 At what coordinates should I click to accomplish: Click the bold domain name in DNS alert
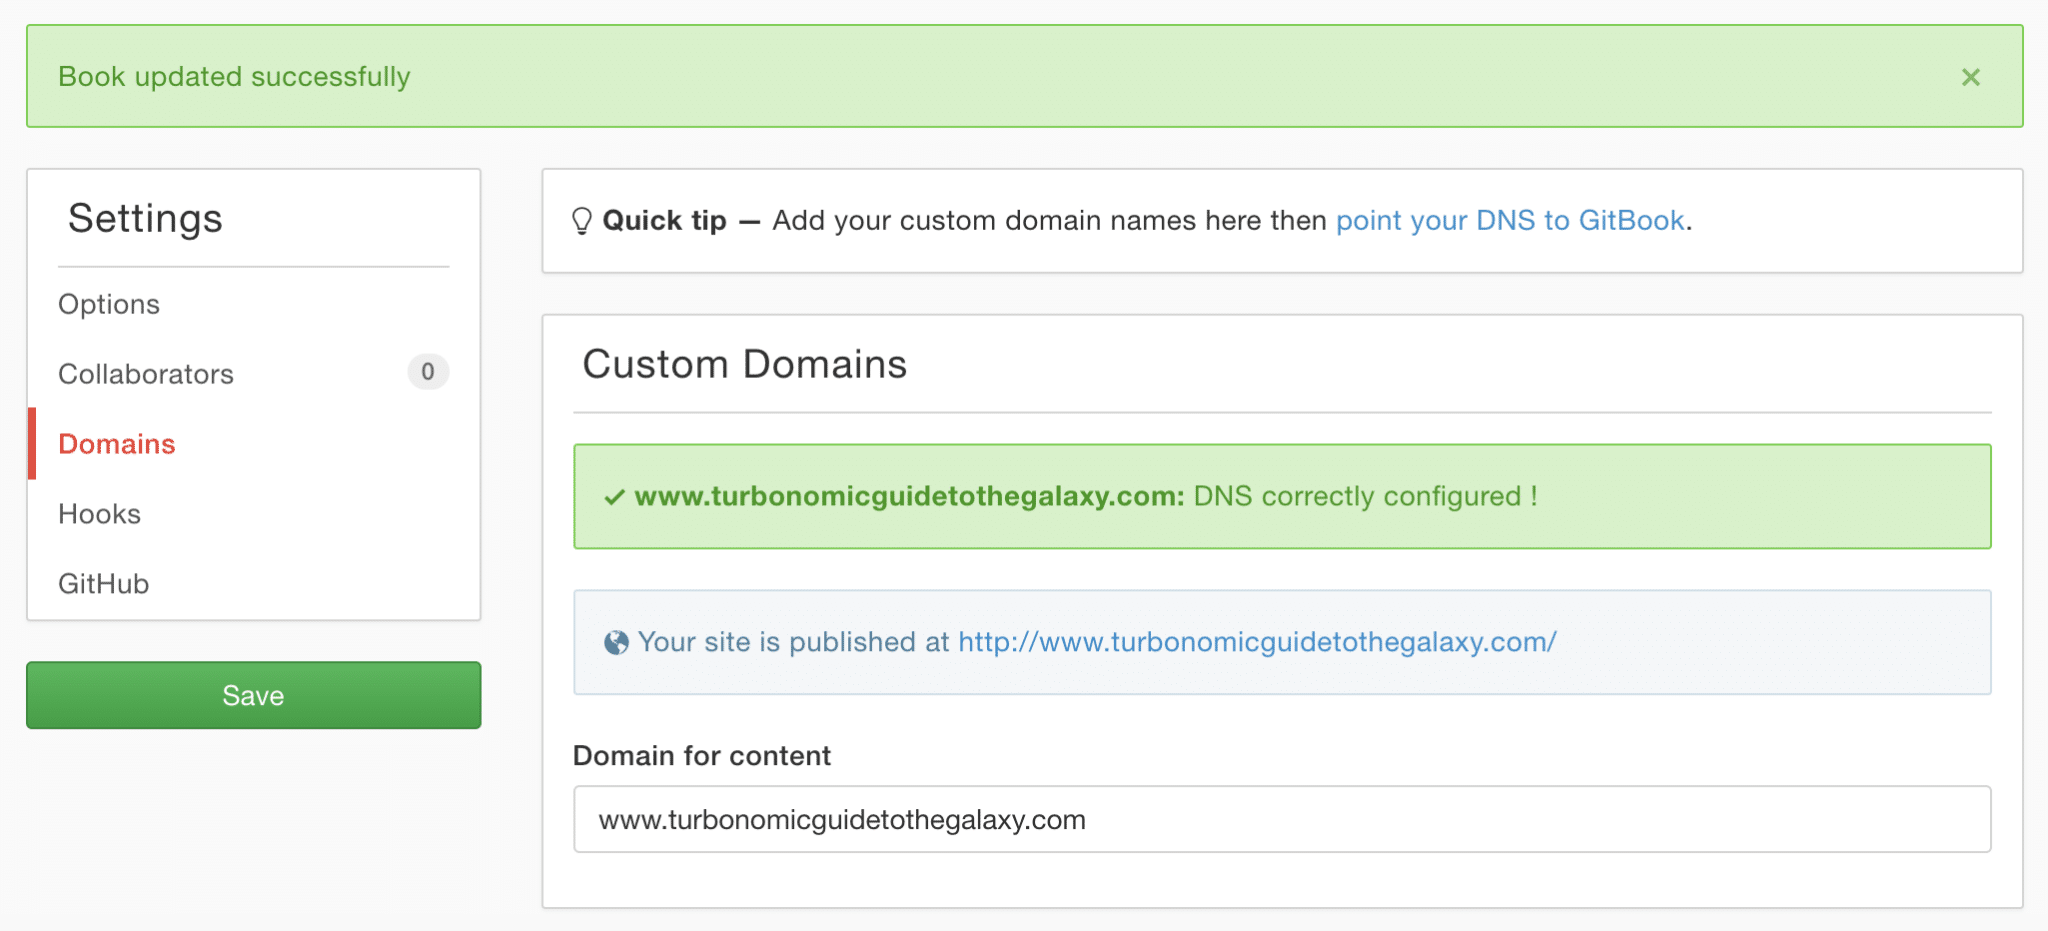pyautogui.click(x=909, y=497)
